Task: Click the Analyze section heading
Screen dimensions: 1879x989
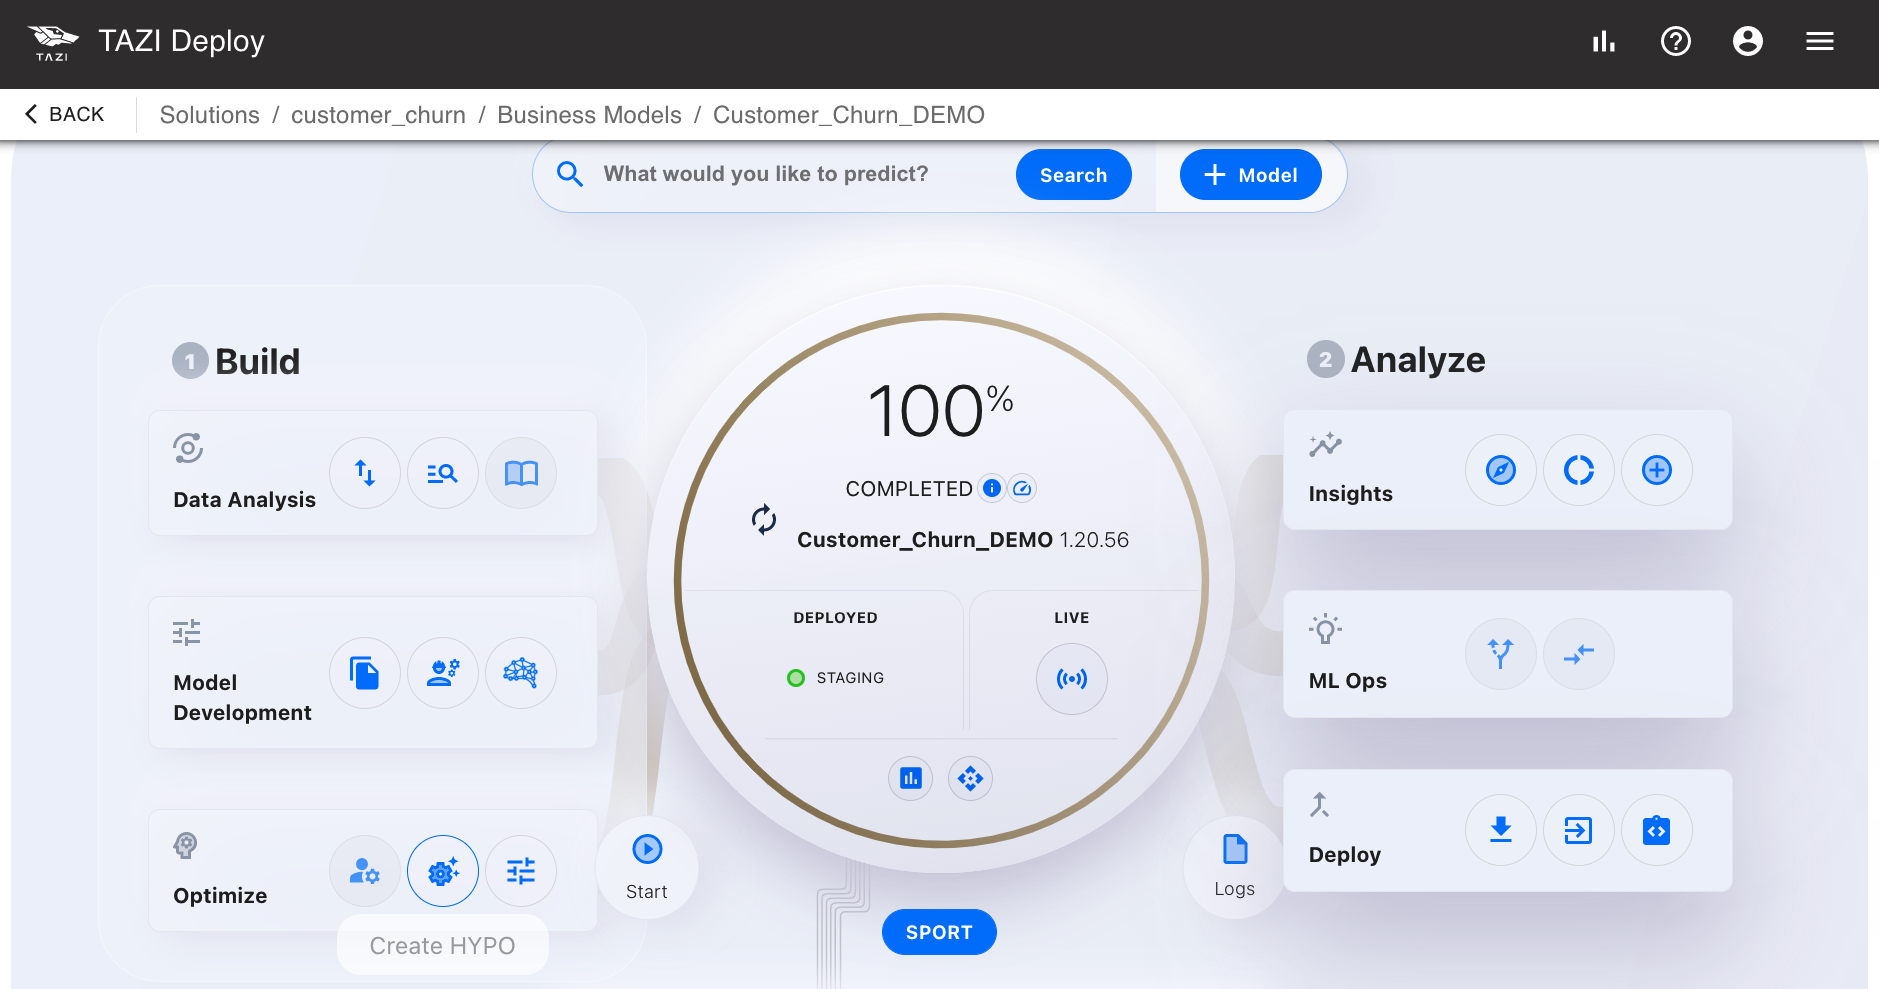Action: tap(1418, 359)
